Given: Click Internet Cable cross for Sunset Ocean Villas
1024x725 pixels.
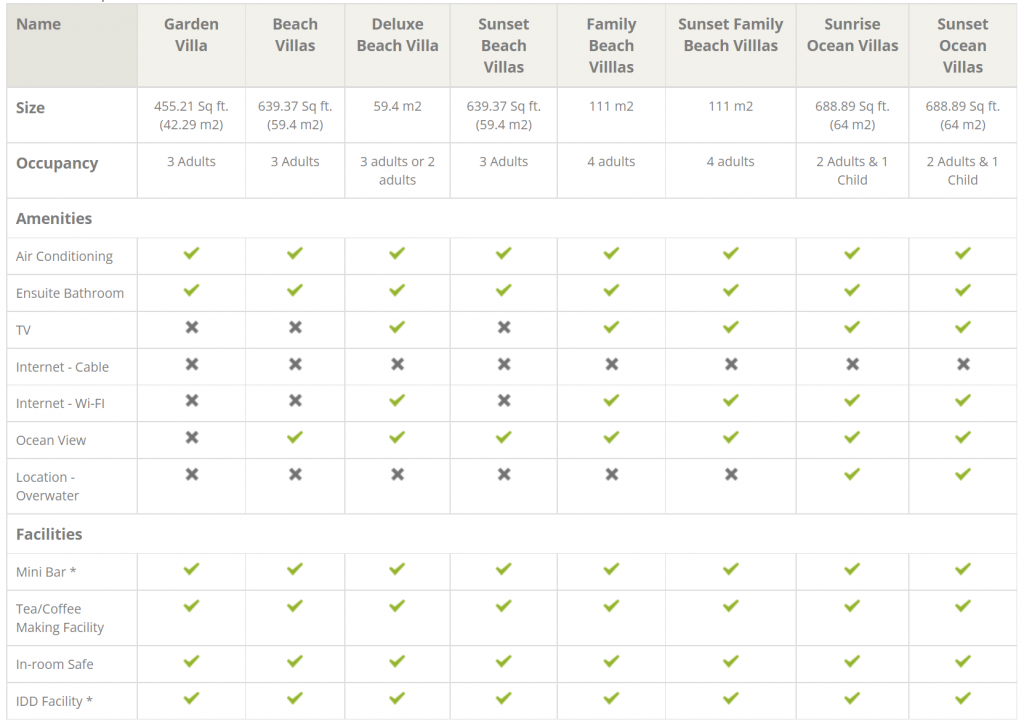Looking at the screenshot, I should pos(963,364).
